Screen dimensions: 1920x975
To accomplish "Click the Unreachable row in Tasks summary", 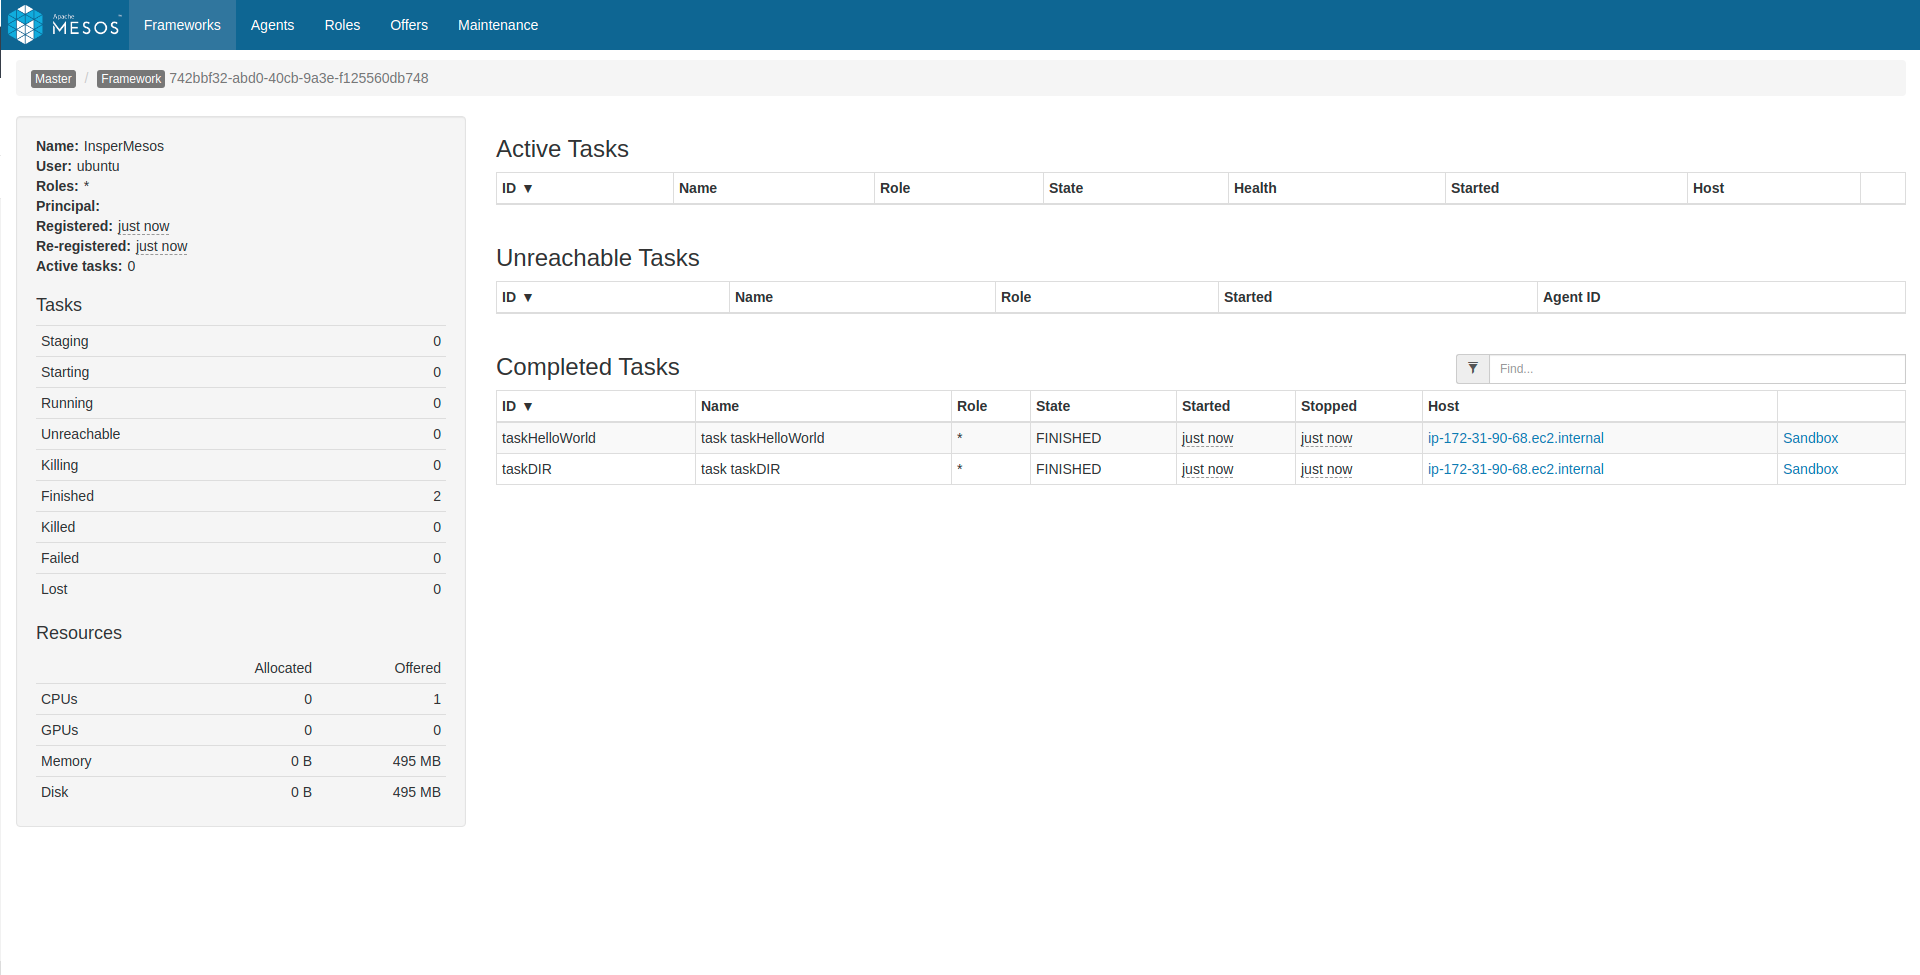I will tap(241, 434).
